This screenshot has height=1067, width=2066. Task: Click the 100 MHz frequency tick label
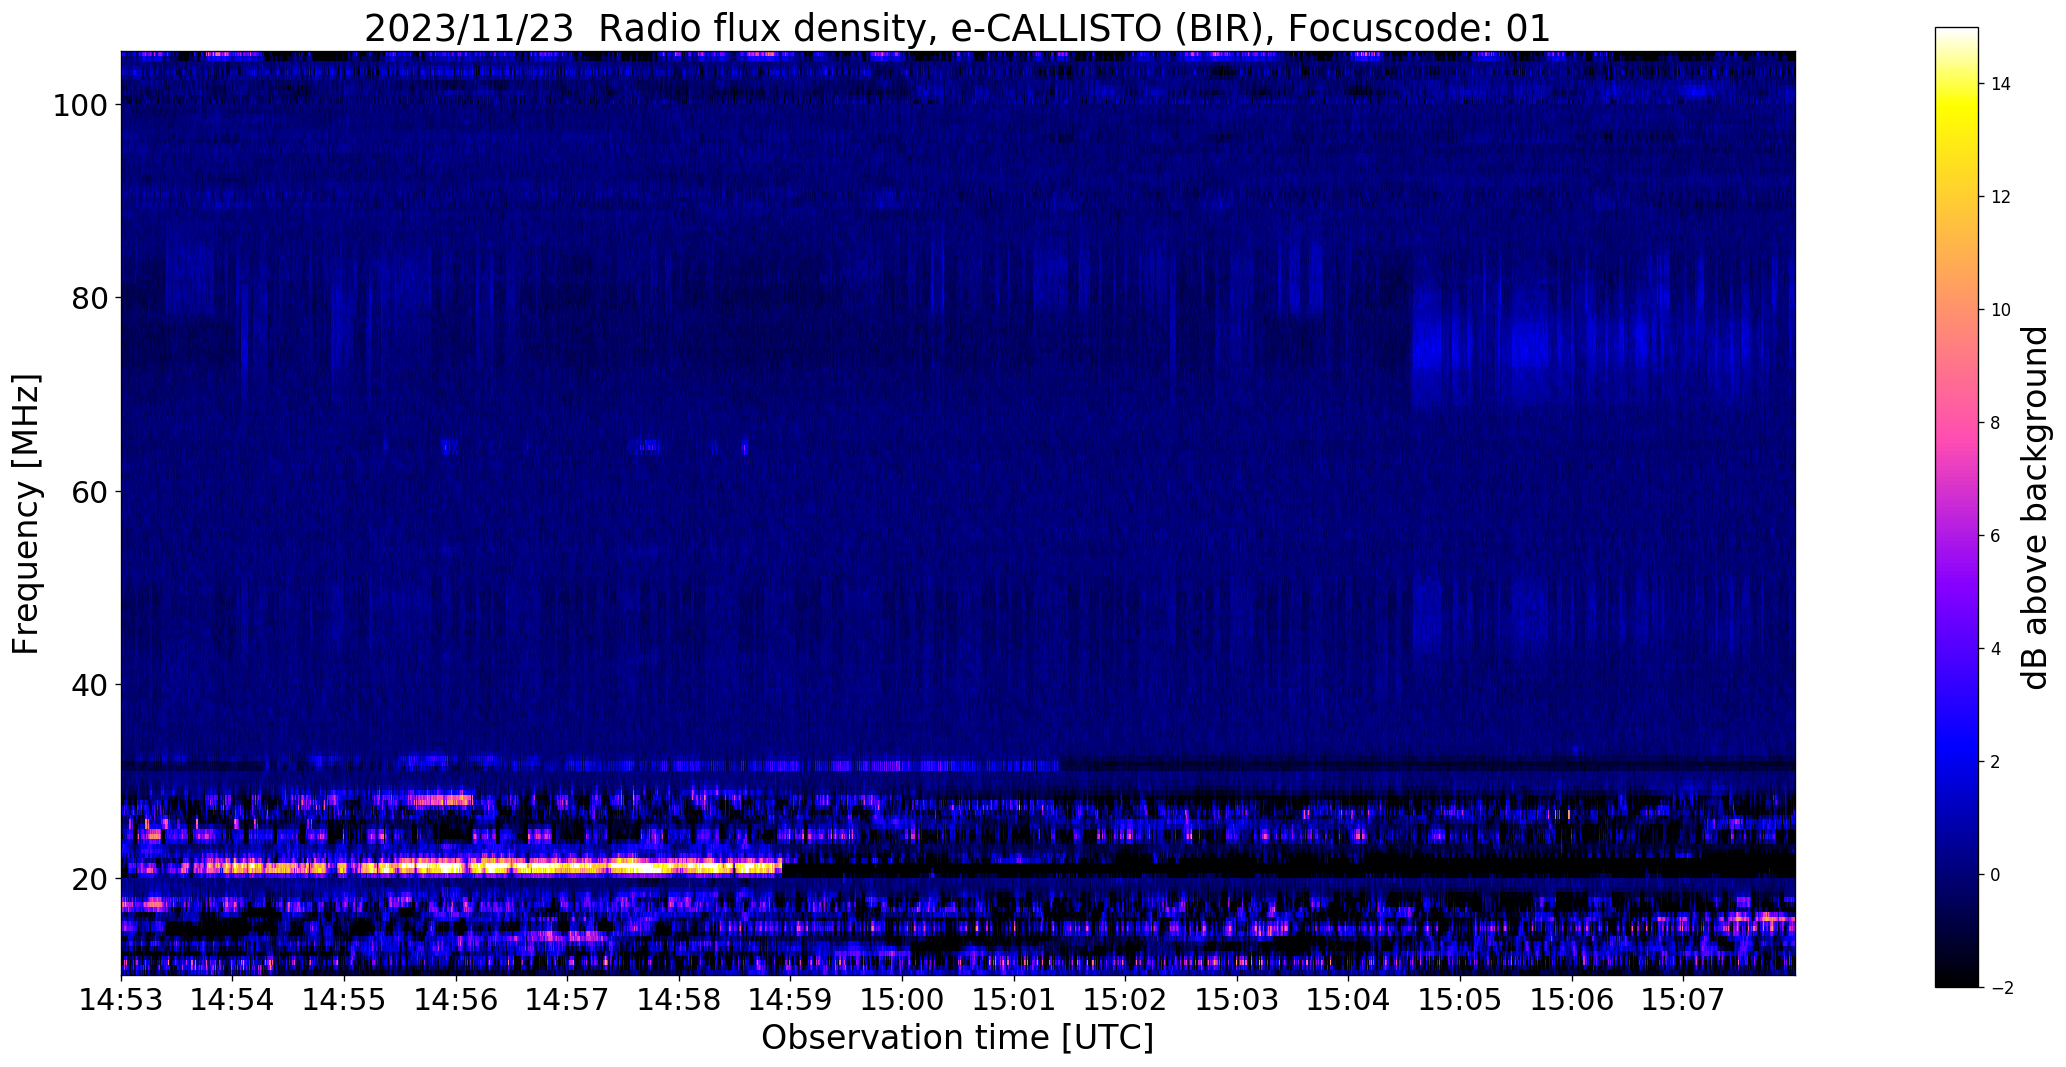(x=82, y=105)
